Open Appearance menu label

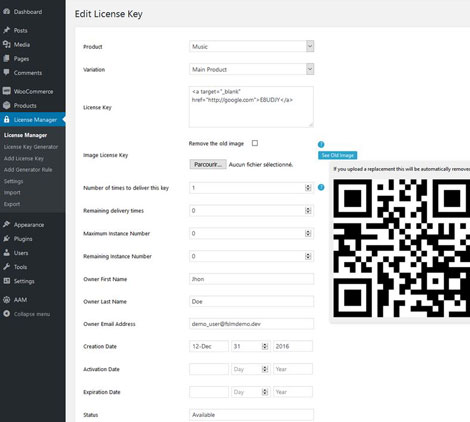tap(29, 225)
